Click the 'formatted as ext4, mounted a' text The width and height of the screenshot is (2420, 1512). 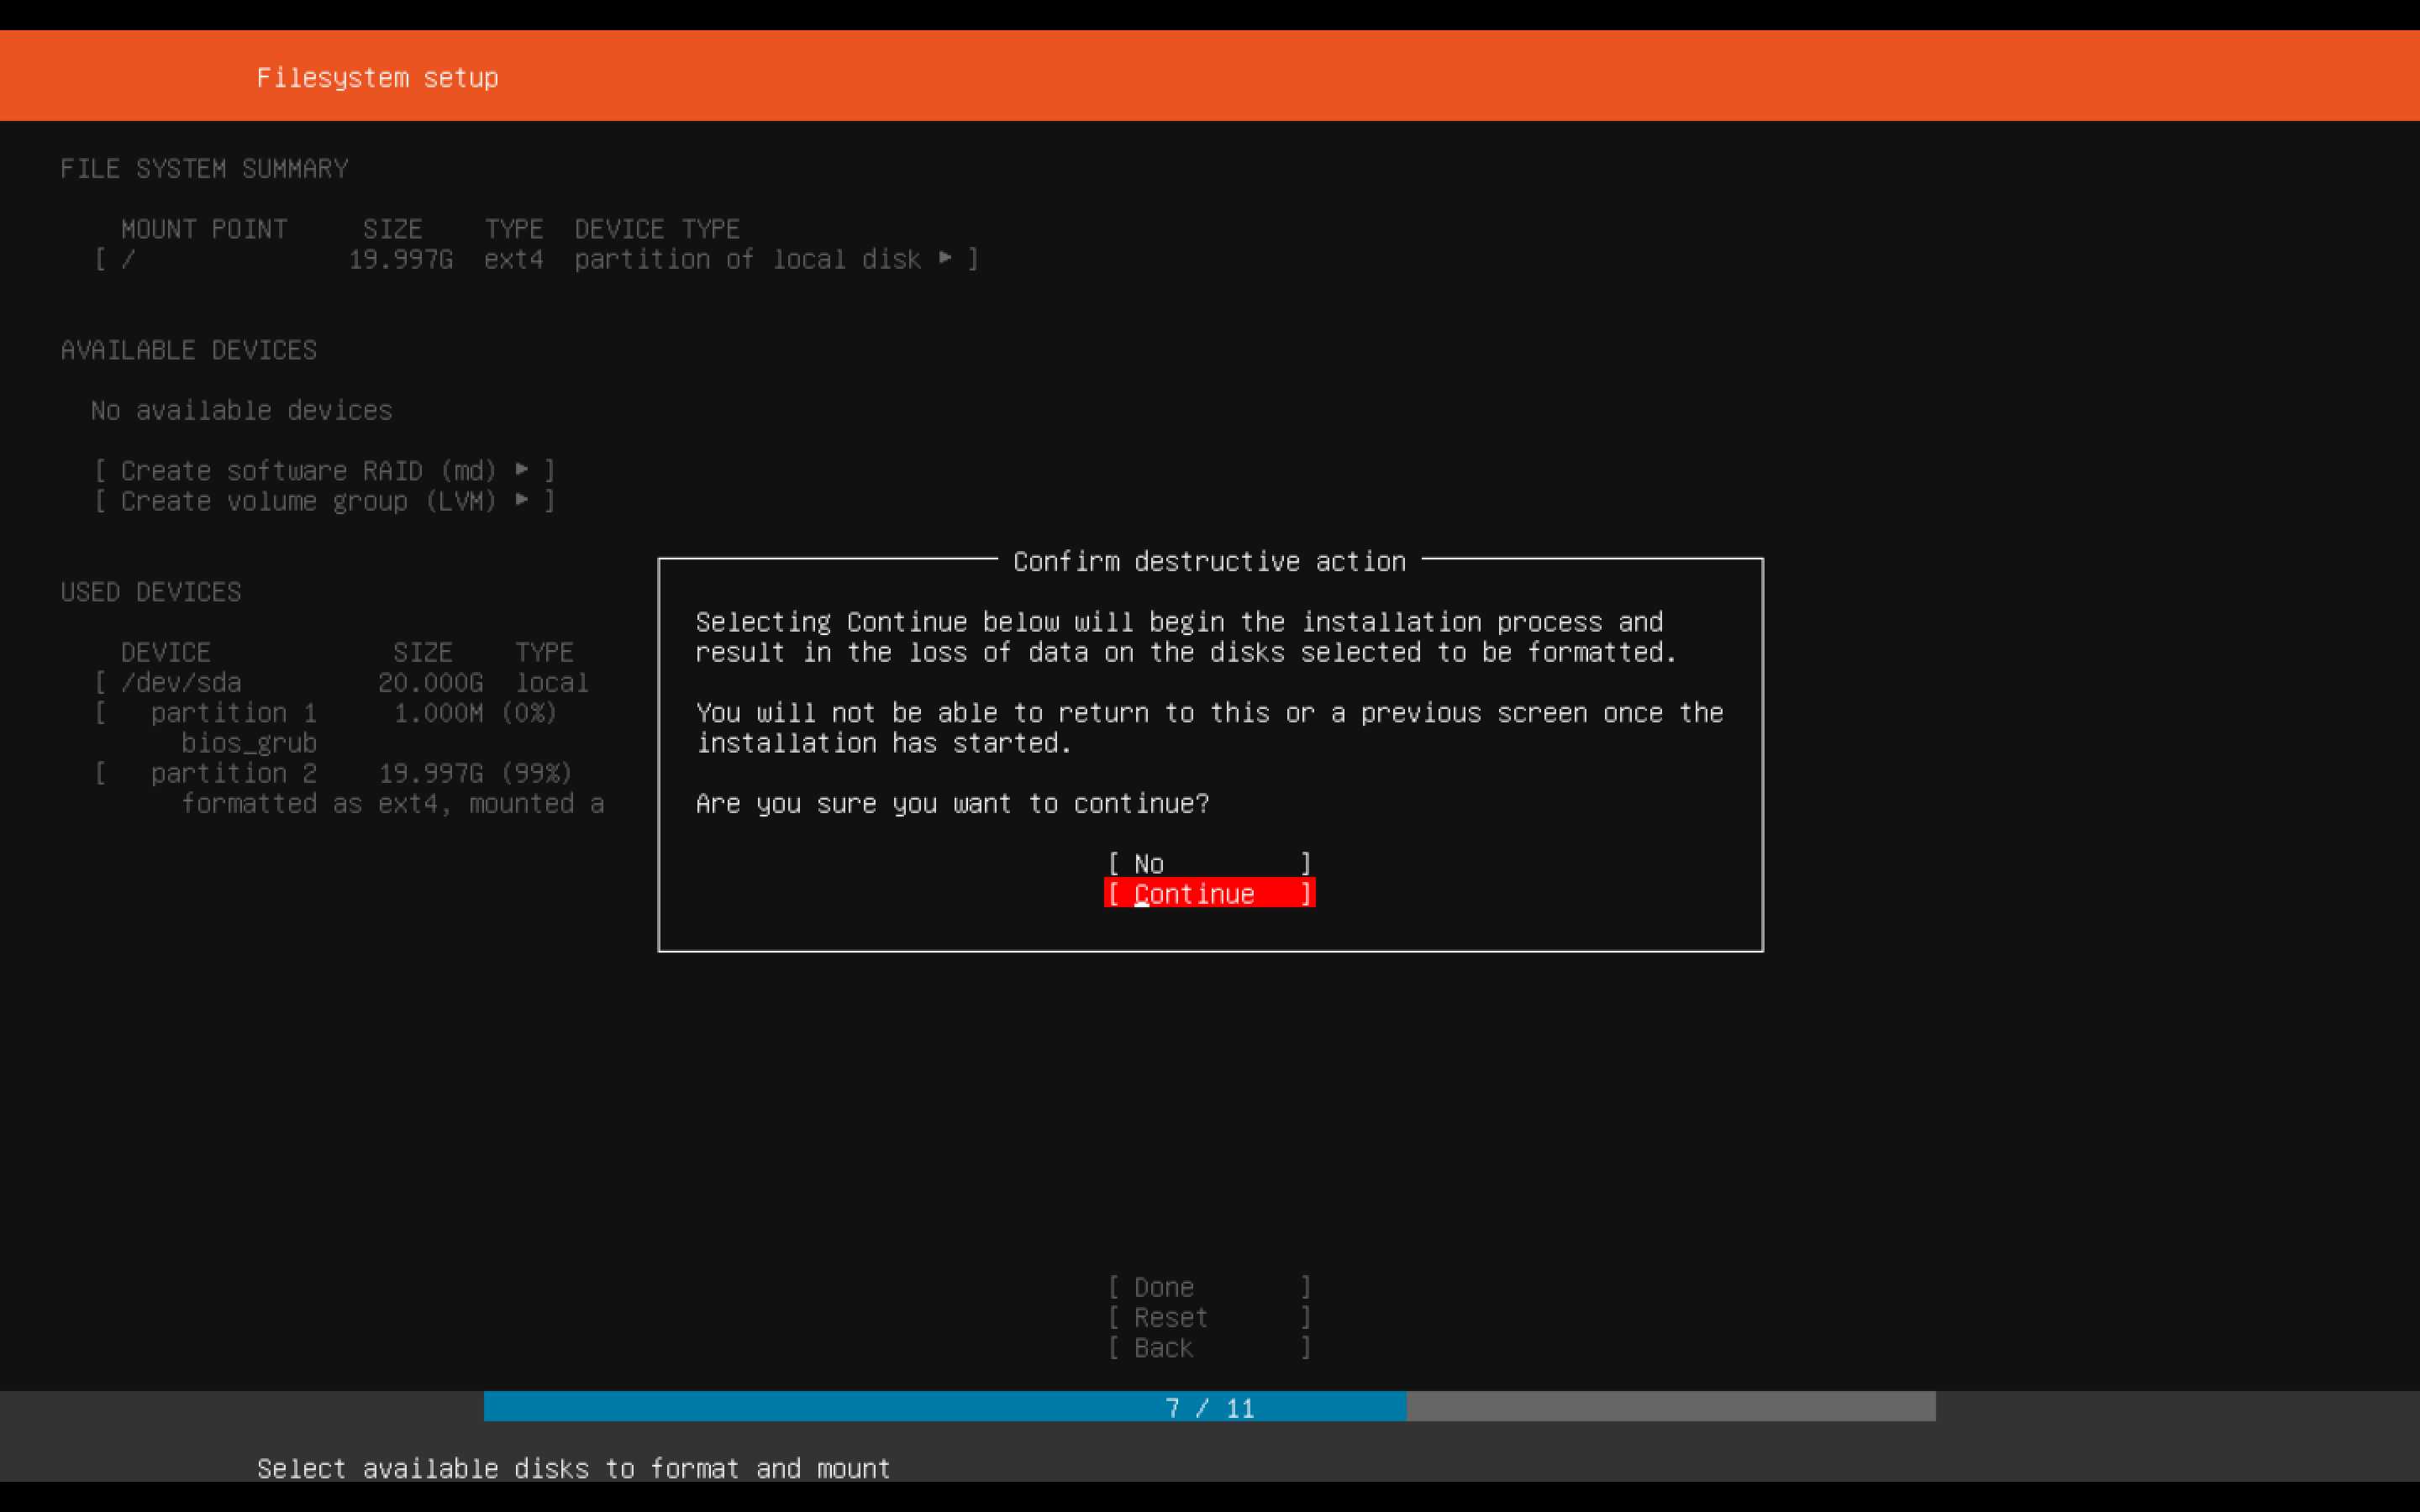(393, 803)
